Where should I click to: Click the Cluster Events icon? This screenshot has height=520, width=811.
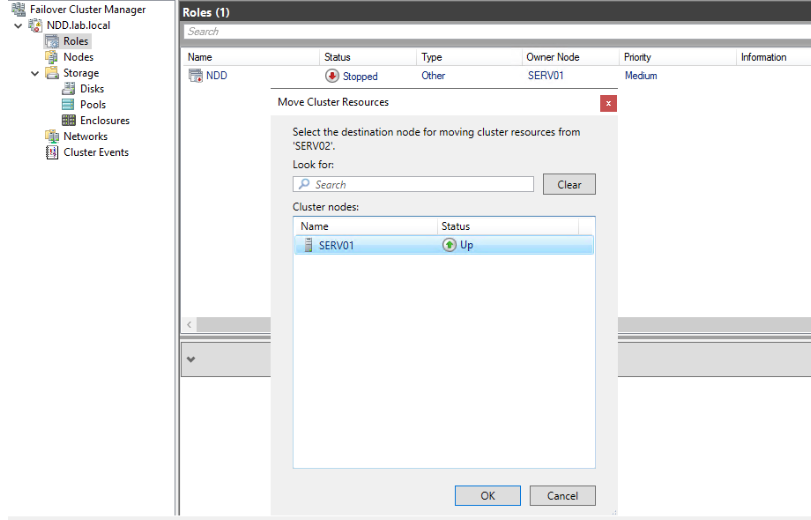pos(52,152)
